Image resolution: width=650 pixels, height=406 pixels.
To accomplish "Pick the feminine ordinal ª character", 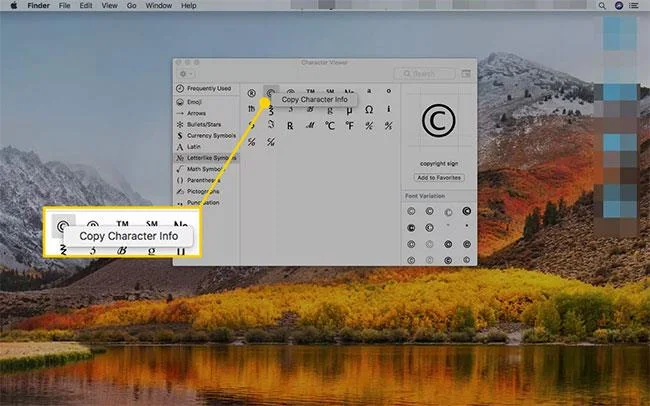I will [369, 90].
